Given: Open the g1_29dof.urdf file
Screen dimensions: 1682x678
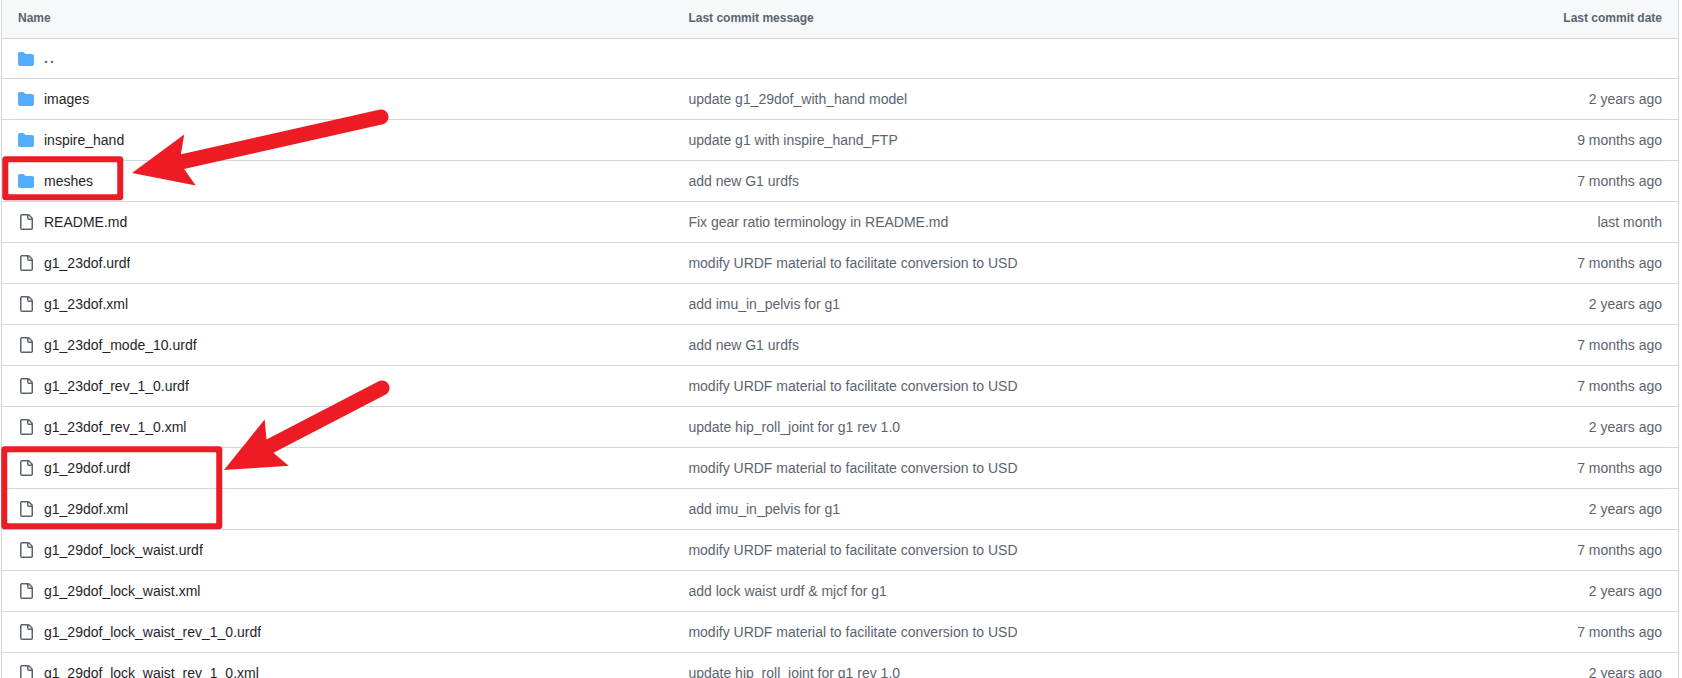Looking at the screenshot, I should point(87,468).
